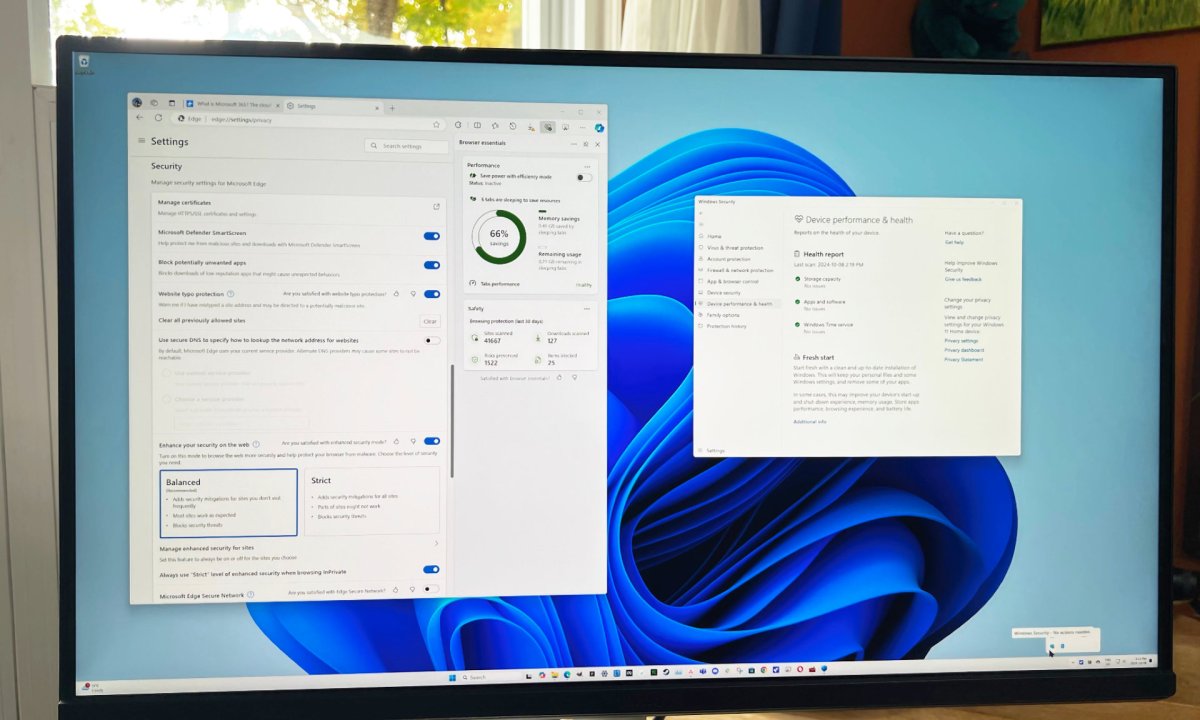Screen dimensions: 1200x720
Task: Toggle Microsoft Defender SmartScreen switch
Action: point(431,236)
